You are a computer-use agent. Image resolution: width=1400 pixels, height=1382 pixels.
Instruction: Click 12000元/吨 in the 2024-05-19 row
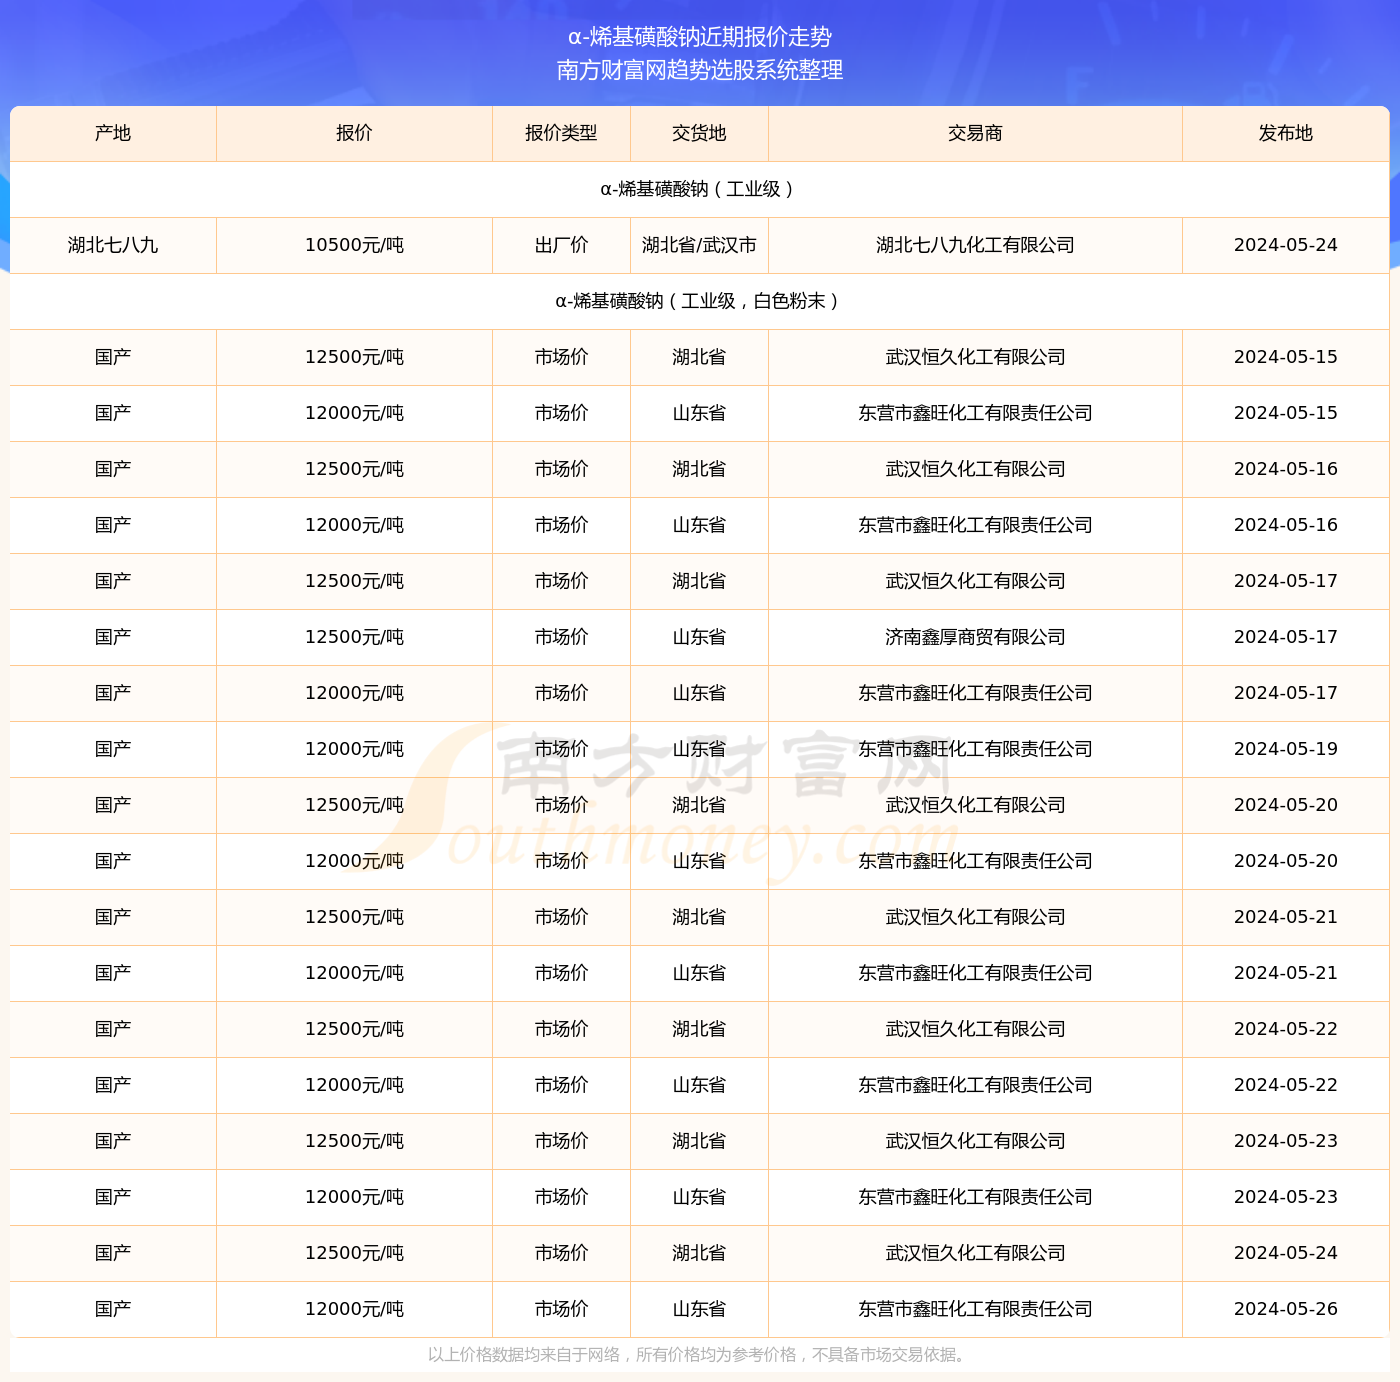pos(354,749)
